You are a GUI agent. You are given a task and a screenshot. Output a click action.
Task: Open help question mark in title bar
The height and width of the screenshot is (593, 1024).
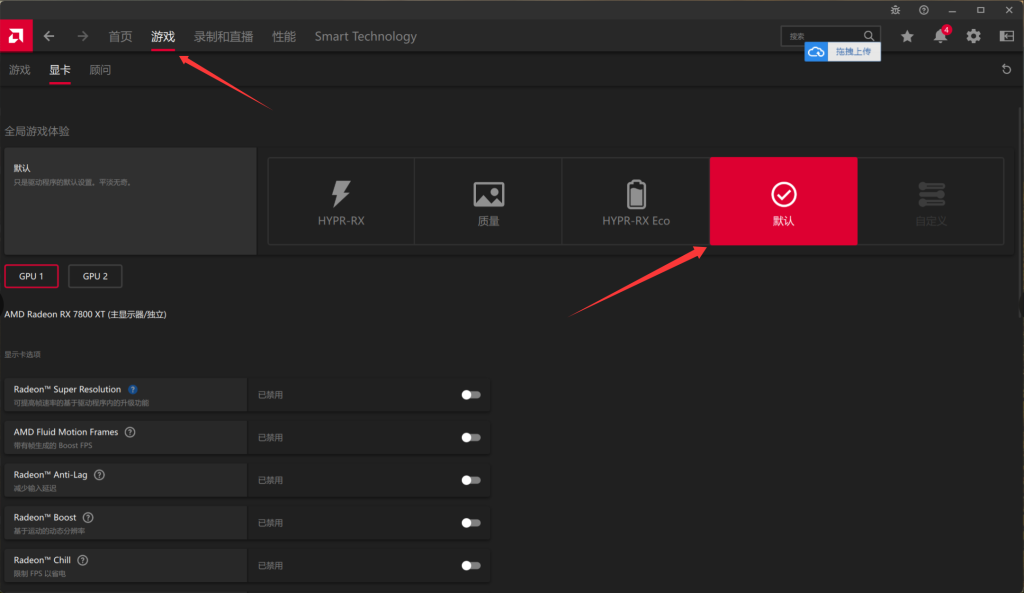(x=923, y=10)
